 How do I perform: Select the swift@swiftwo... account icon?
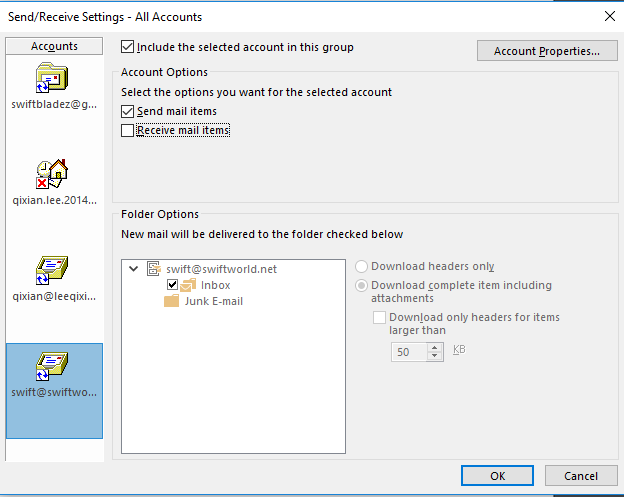pos(52,366)
